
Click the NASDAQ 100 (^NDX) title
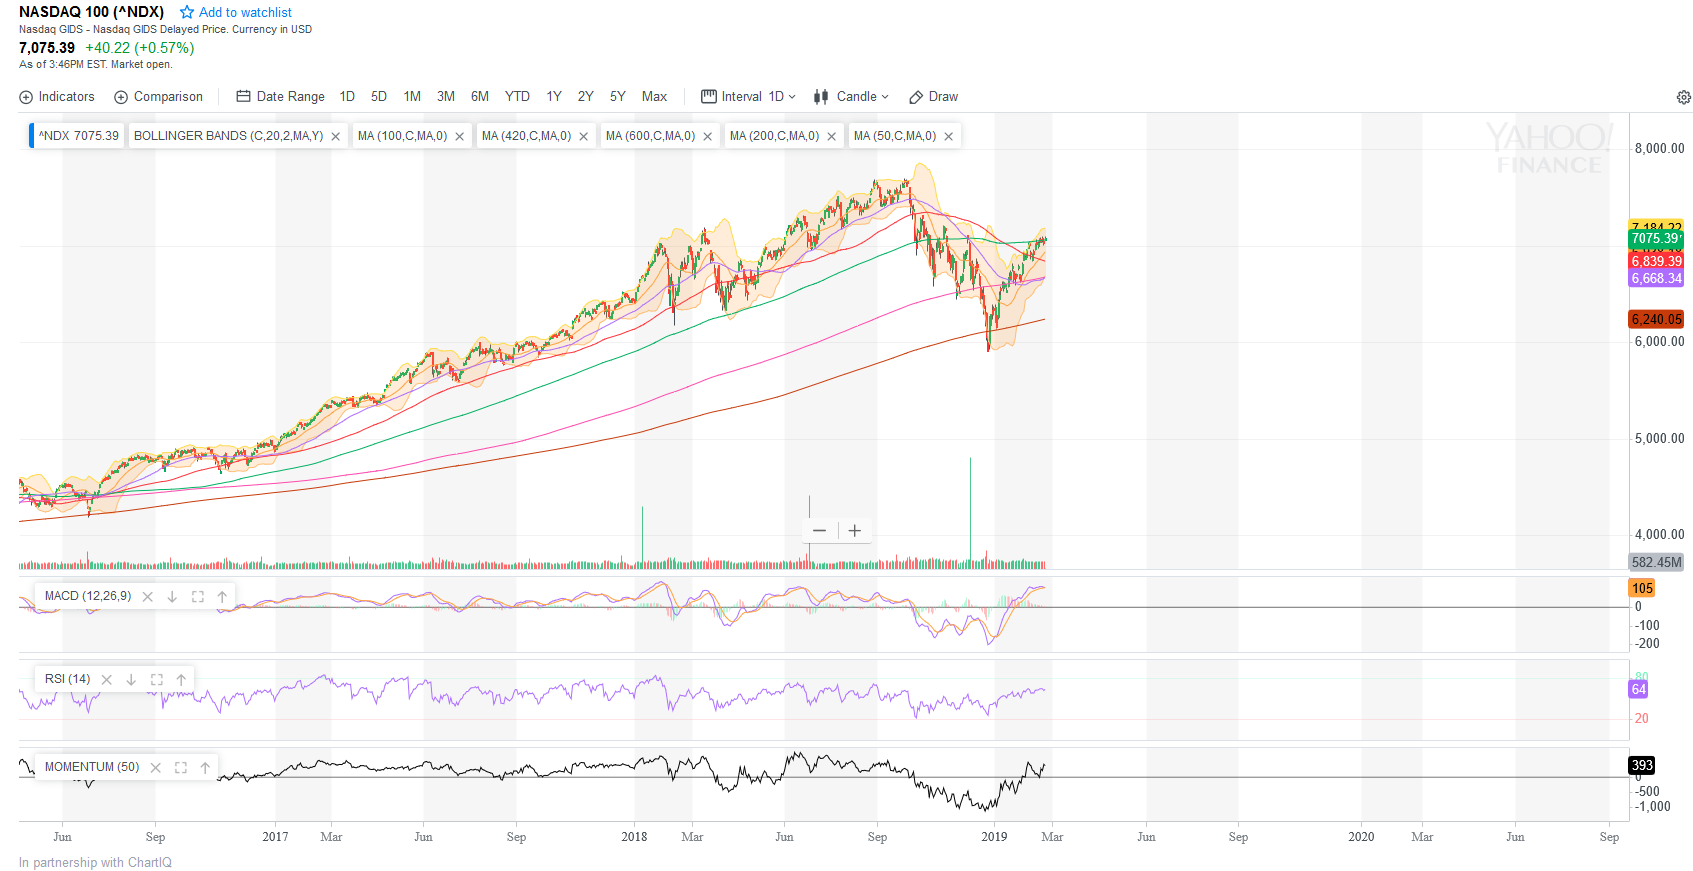pos(91,12)
